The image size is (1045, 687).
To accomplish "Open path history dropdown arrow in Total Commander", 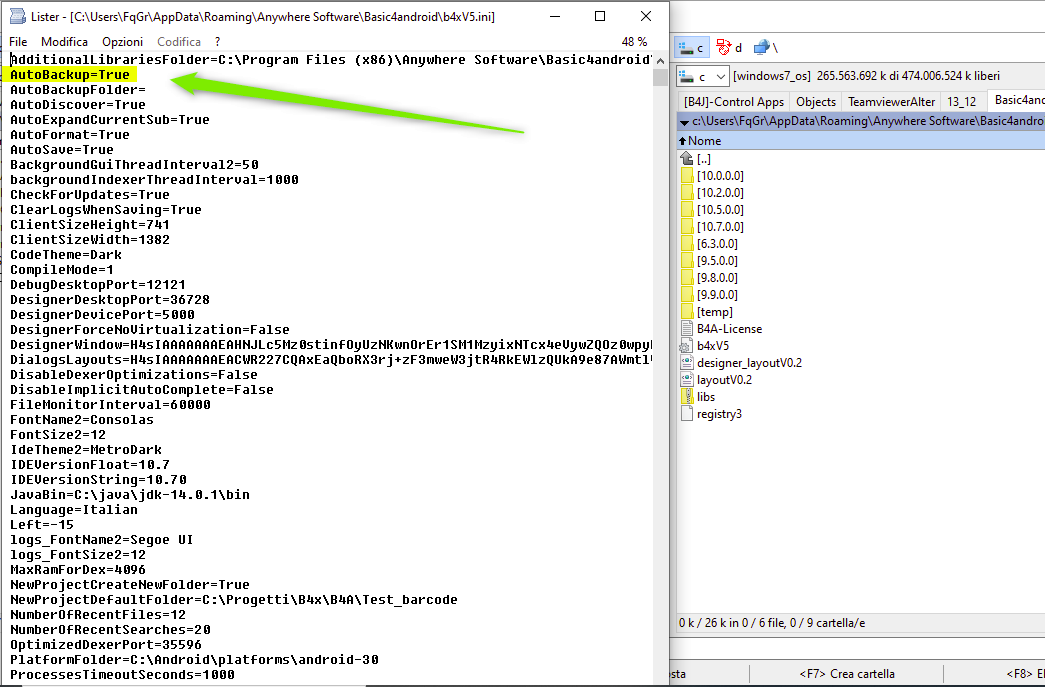I will [684, 121].
